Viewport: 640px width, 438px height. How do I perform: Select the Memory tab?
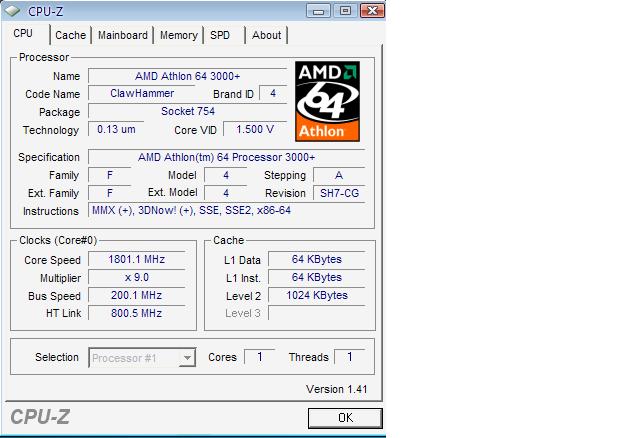tap(178, 36)
